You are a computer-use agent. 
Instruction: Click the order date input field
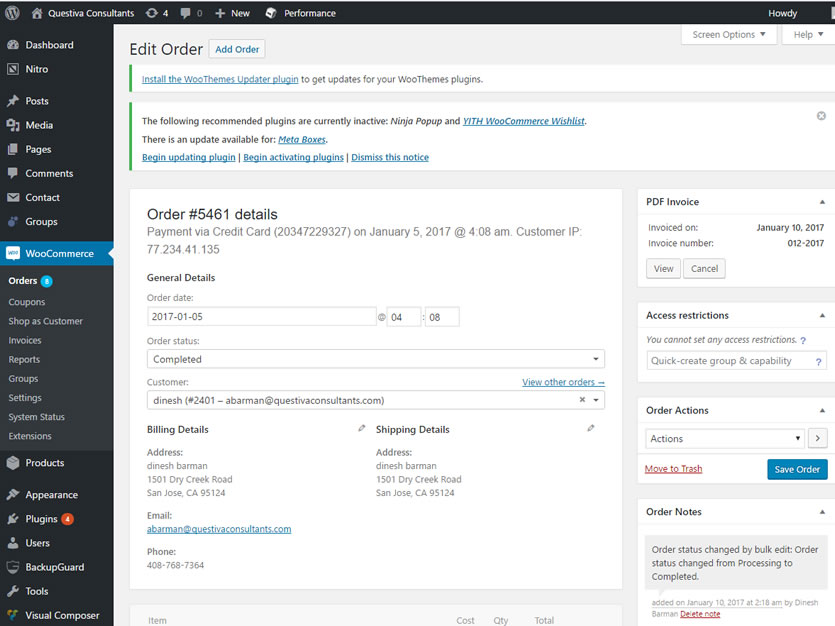tap(261, 317)
